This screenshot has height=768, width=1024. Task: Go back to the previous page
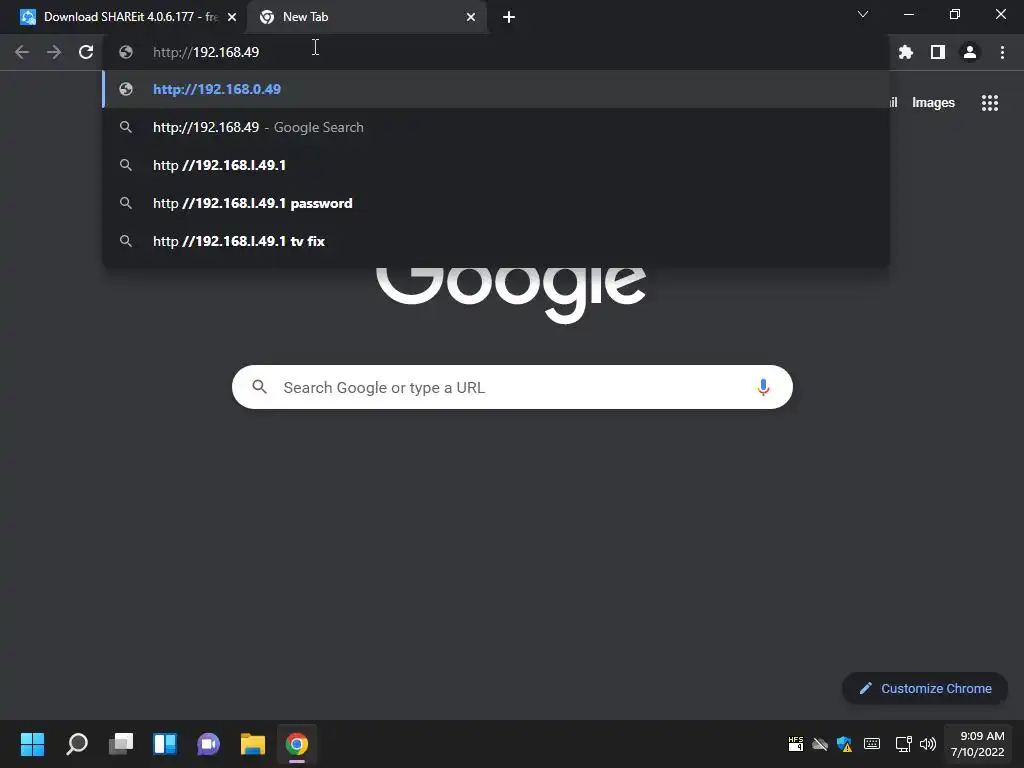click(x=22, y=52)
